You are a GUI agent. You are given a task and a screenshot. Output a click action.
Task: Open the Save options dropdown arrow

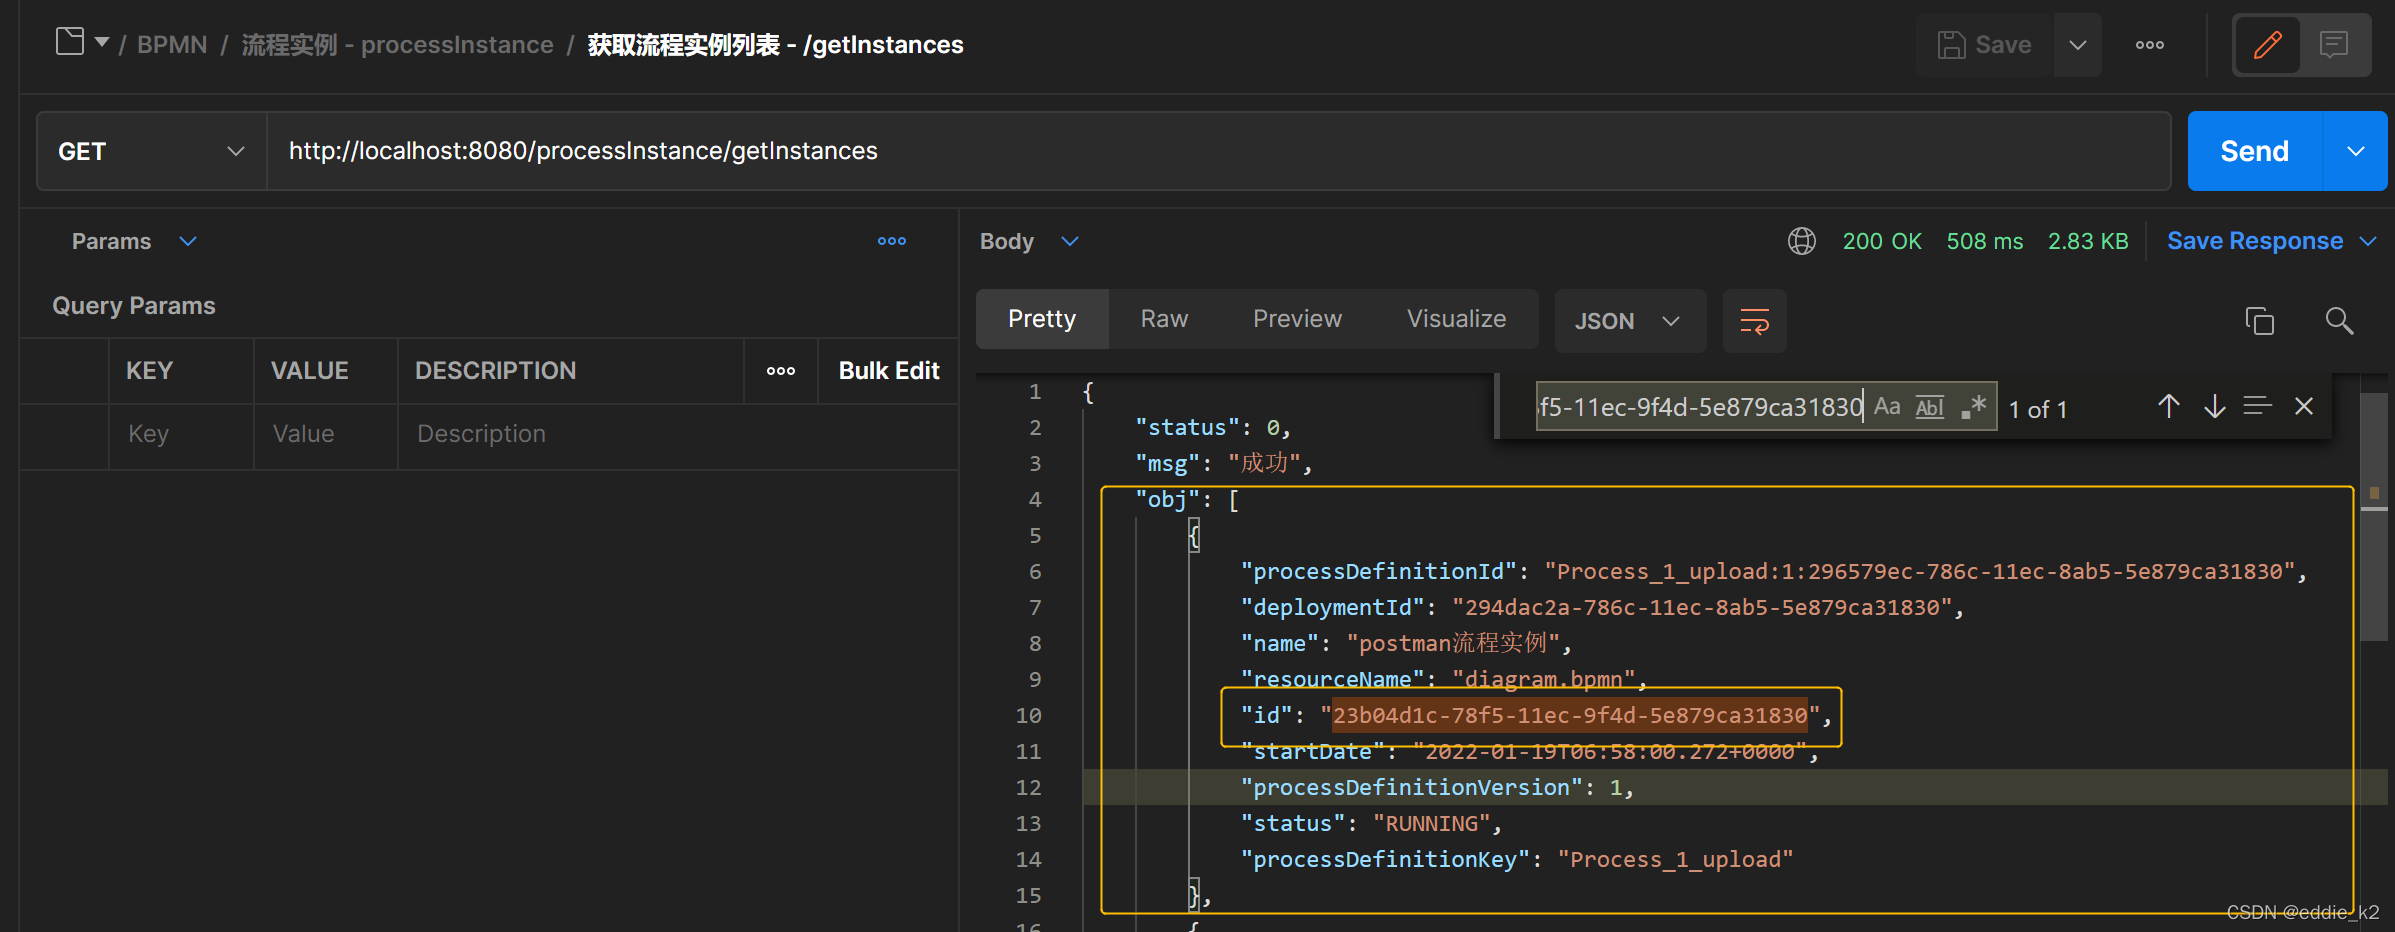point(2077,45)
